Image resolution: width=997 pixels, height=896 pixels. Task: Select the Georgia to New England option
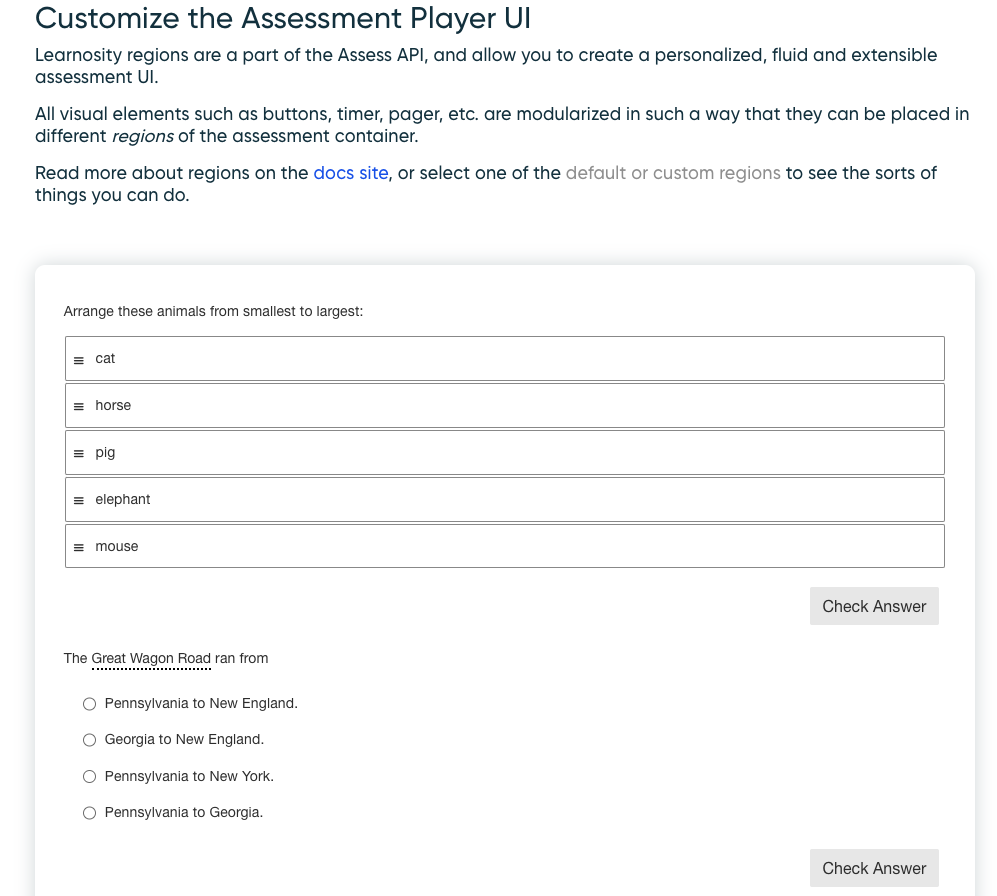(x=89, y=739)
